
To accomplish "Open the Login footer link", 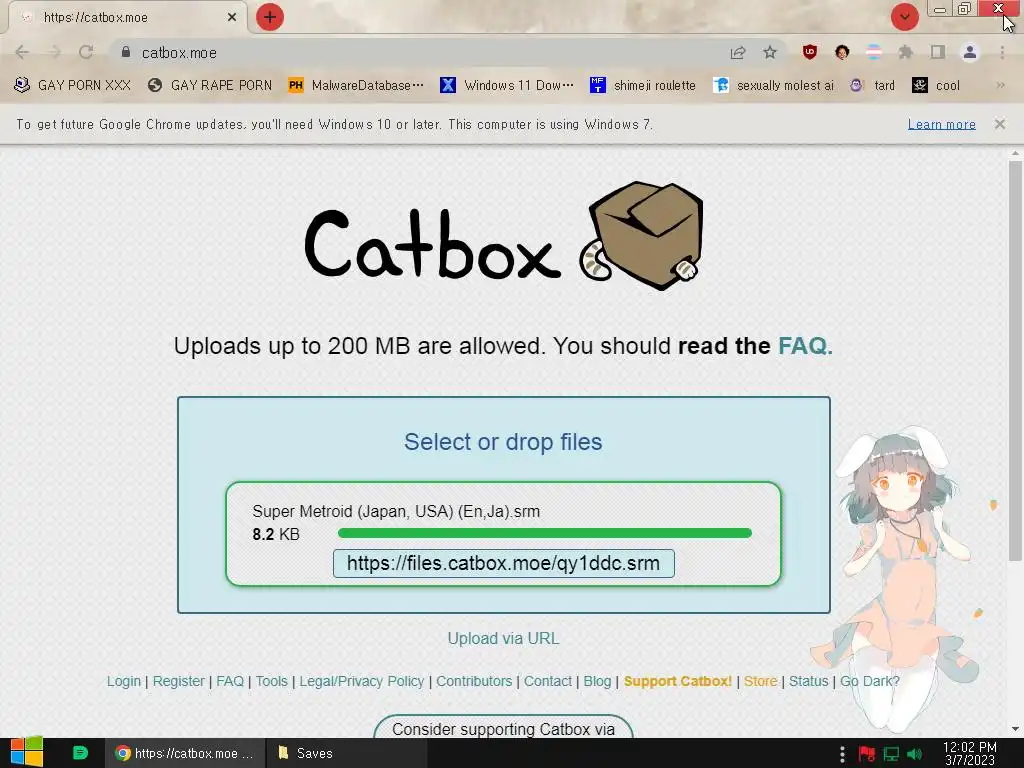I will [123, 681].
